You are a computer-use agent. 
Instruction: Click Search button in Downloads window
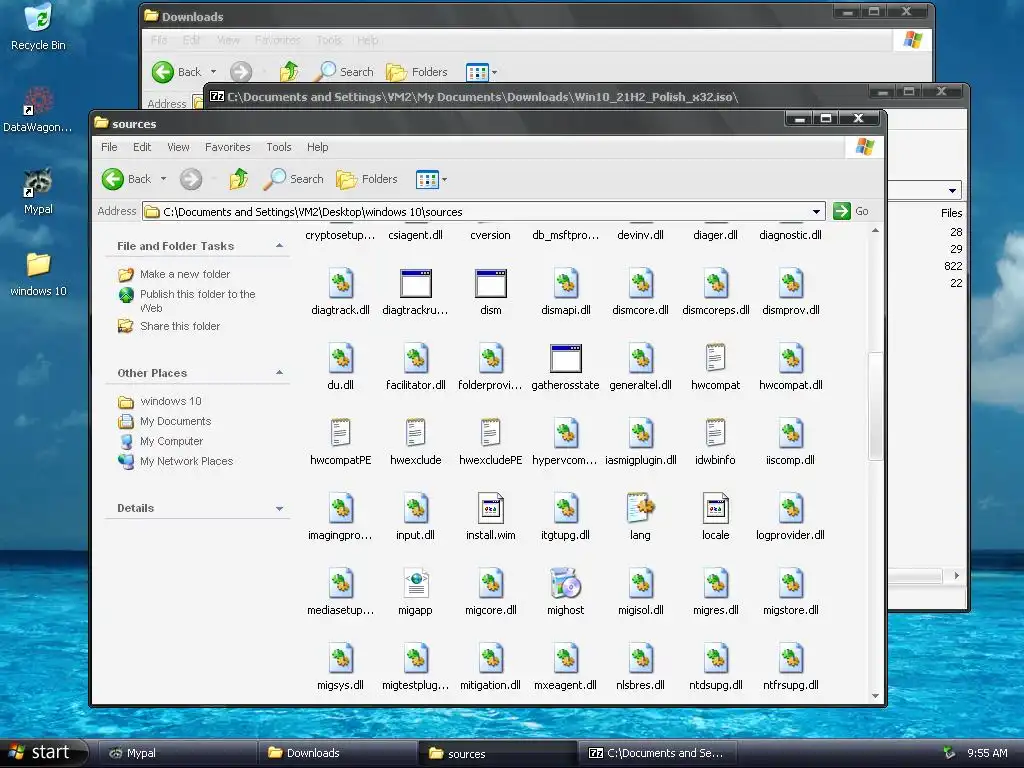pyautogui.click(x=344, y=72)
